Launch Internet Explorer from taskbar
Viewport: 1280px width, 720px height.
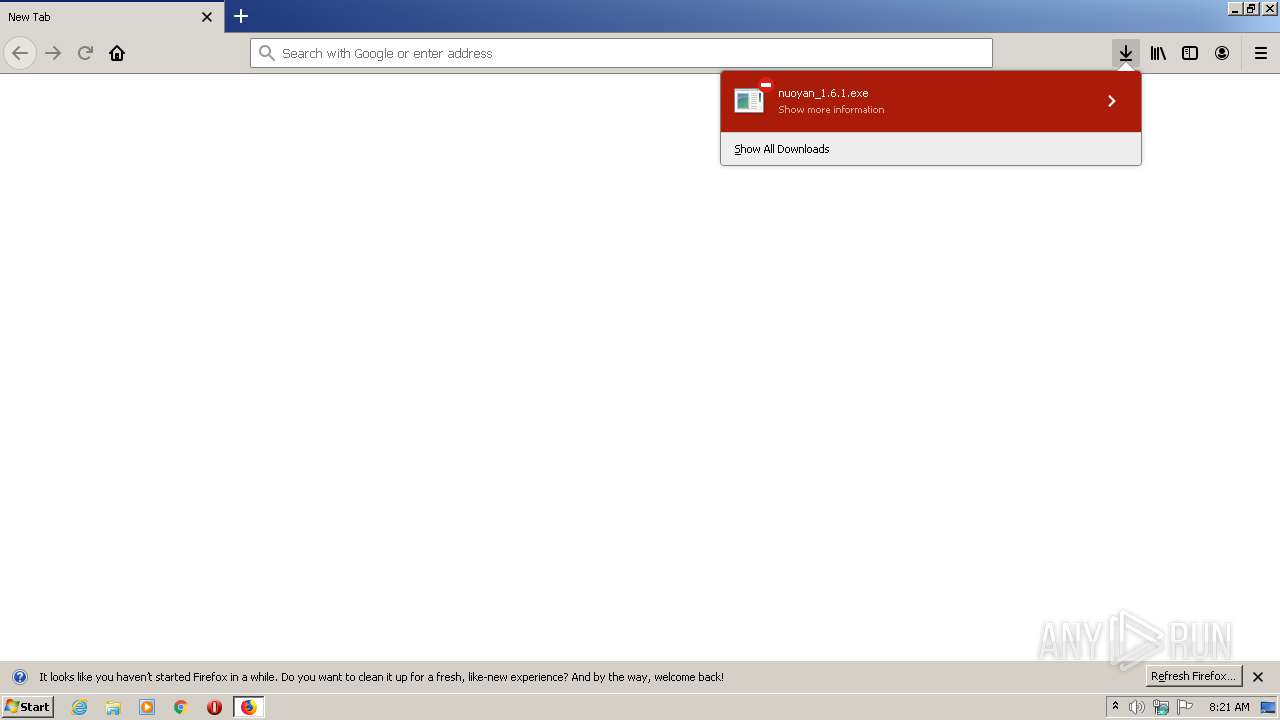coord(80,707)
